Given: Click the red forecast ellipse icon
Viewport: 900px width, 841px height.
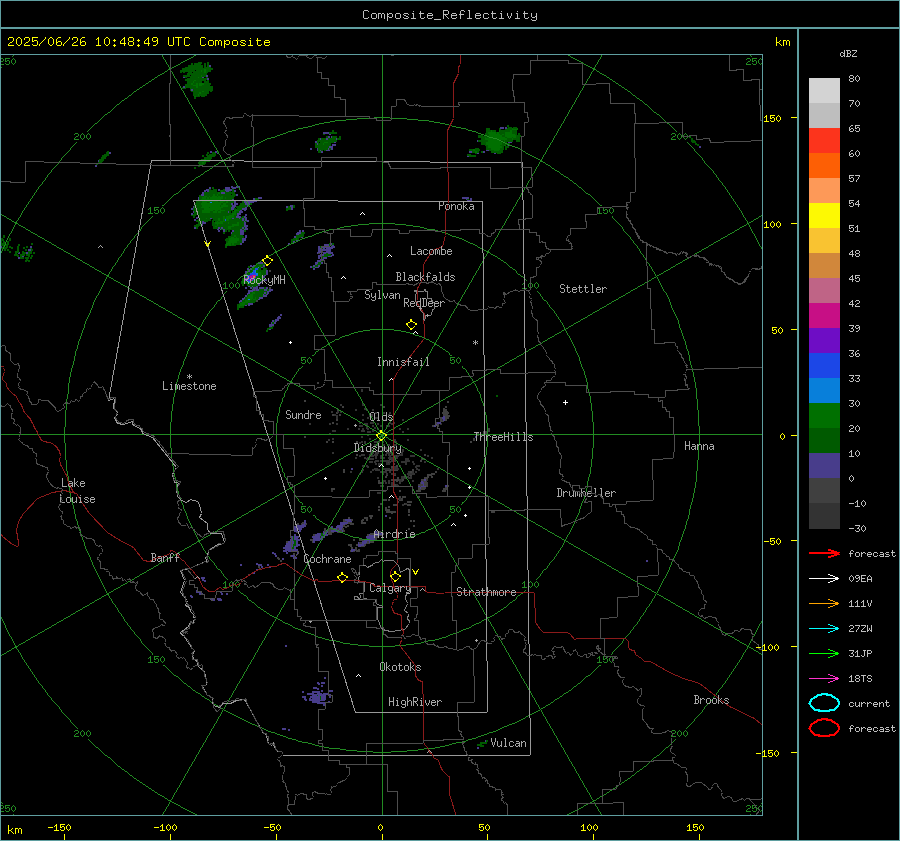Looking at the screenshot, I should (x=824, y=728).
